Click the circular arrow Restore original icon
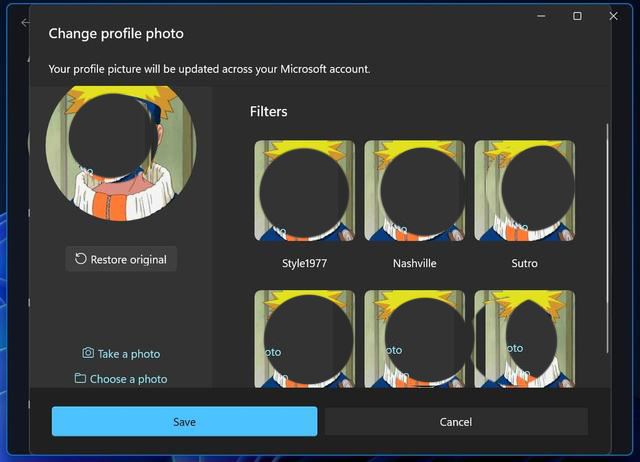 pyautogui.click(x=81, y=259)
